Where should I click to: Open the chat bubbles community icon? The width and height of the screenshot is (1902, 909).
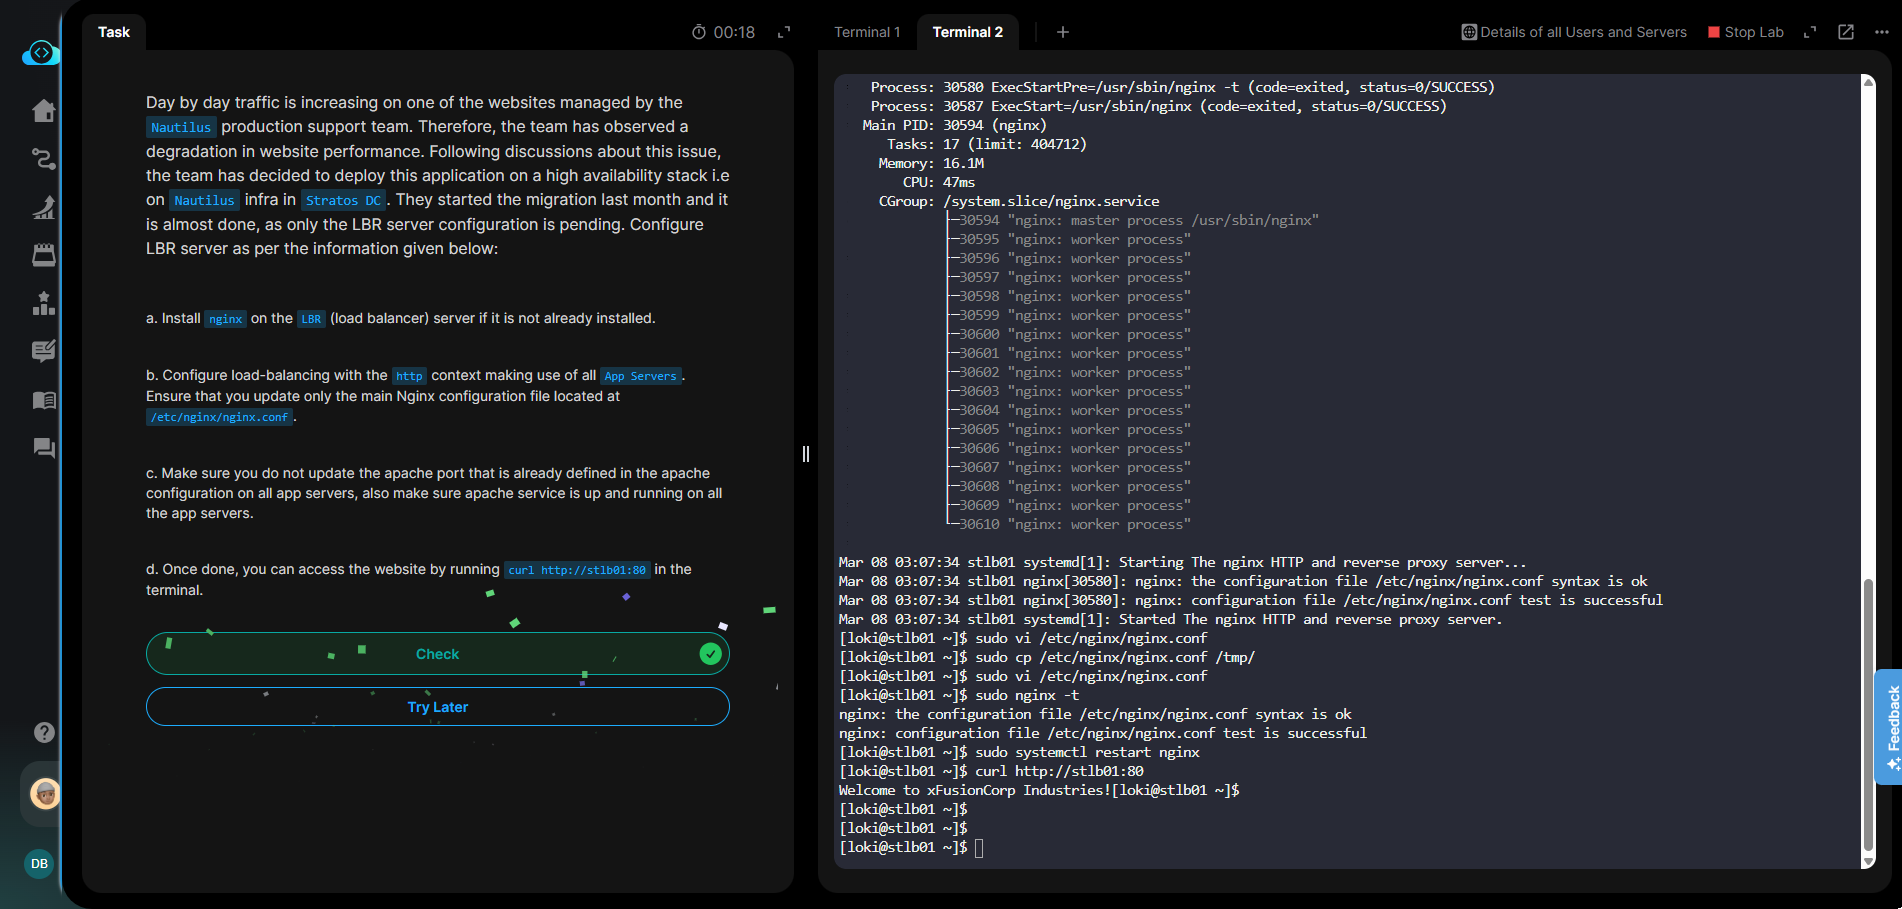43,448
